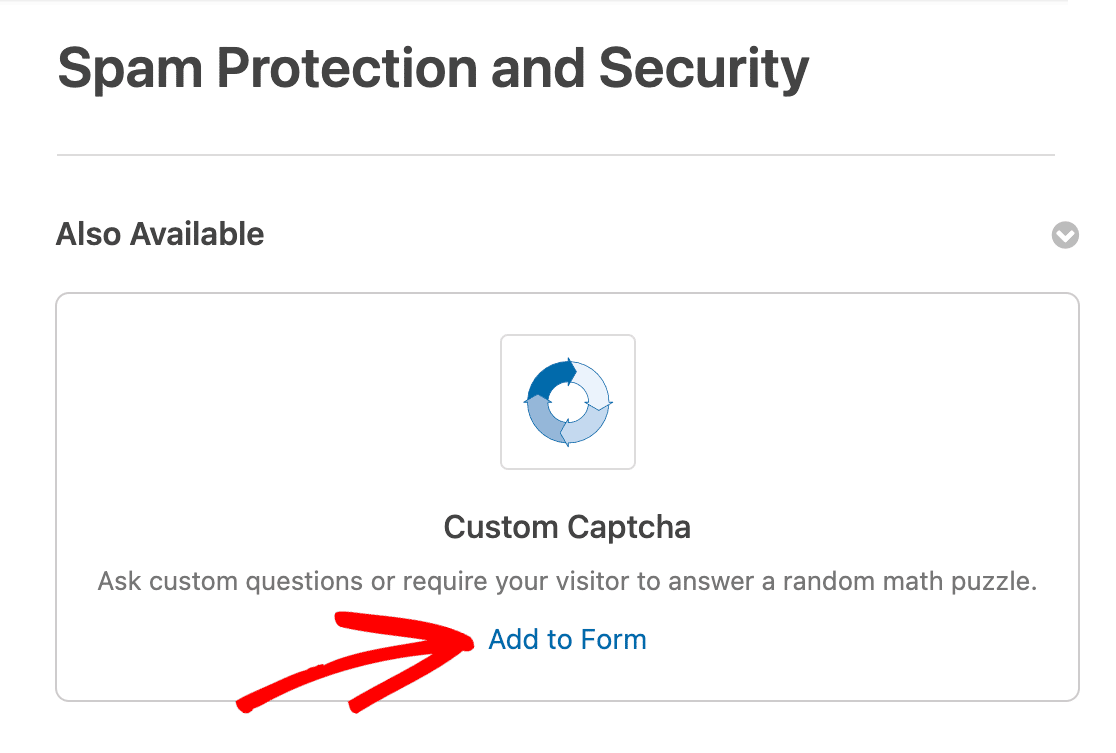1116x753 pixels.
Task: Click the Spam Protection and Security heading
Action: pos(433,68)
